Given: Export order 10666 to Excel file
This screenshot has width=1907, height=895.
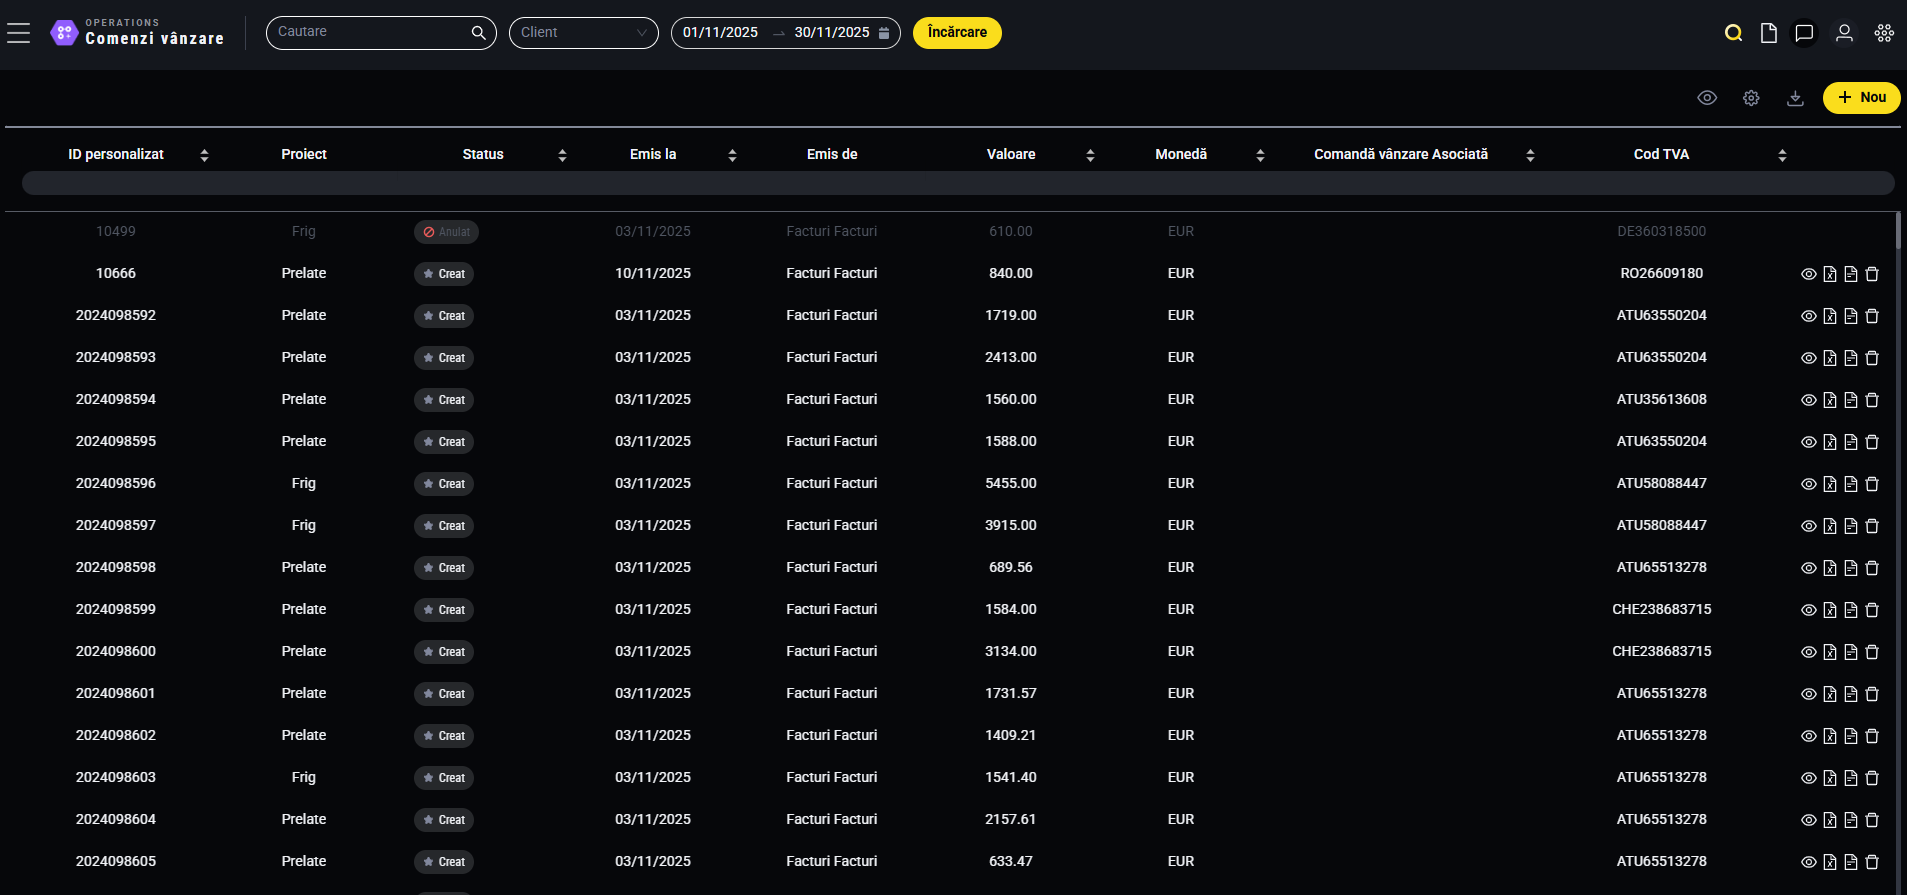Looking at the screenshot, I should coord(1830,274).
